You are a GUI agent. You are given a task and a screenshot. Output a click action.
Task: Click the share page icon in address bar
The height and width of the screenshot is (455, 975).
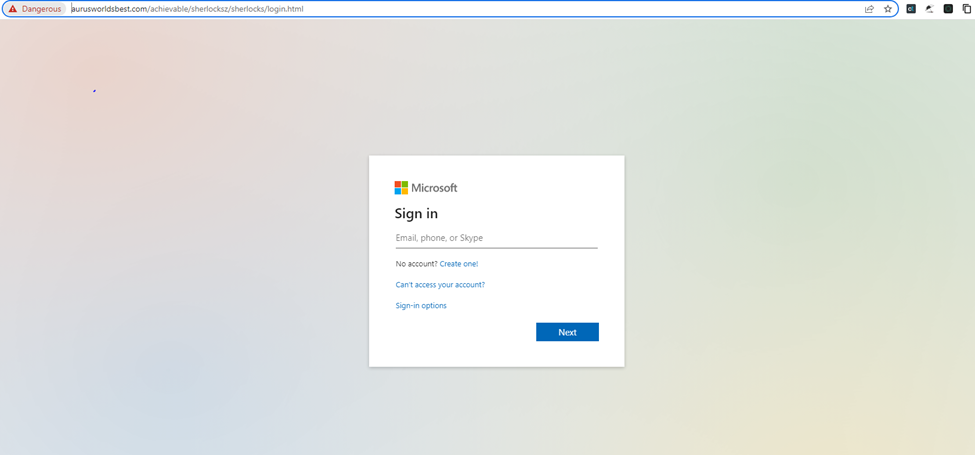[x=869, y=9]
